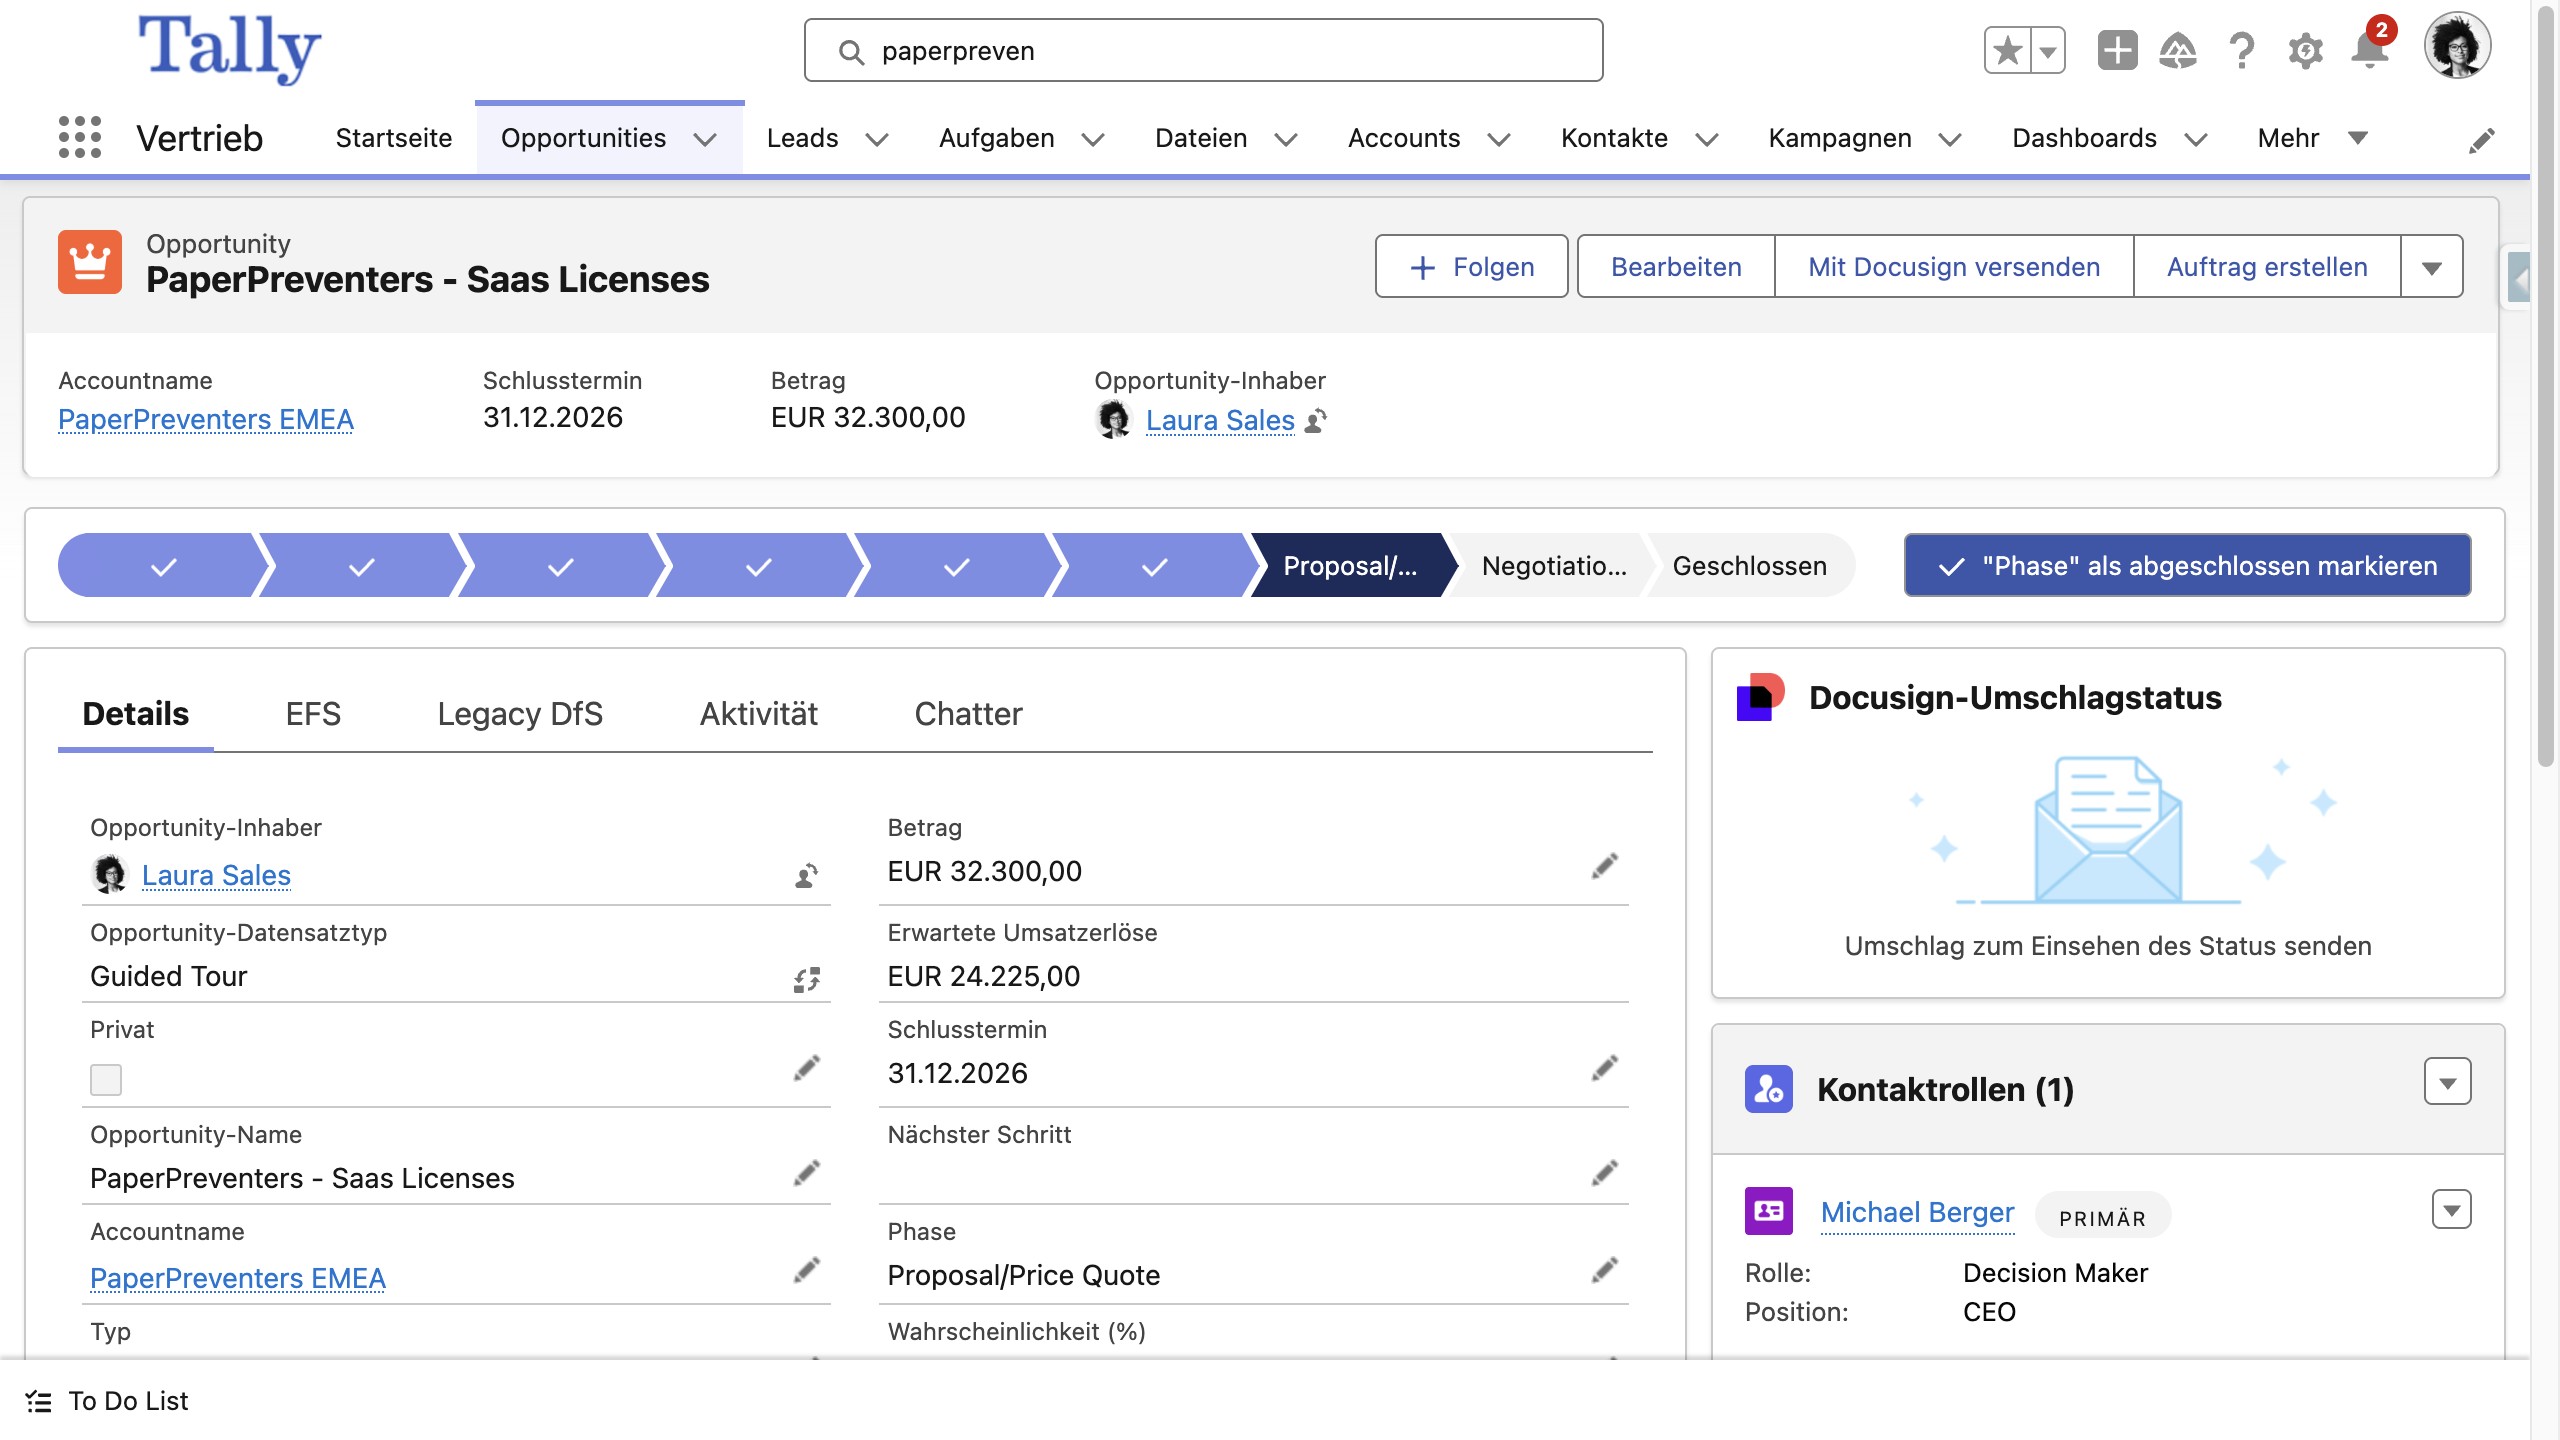Image resolution: width=2560 pixels, height=1440 pixels.
Task: Toggle the Privat checkbox
Action: (106, 1079)
